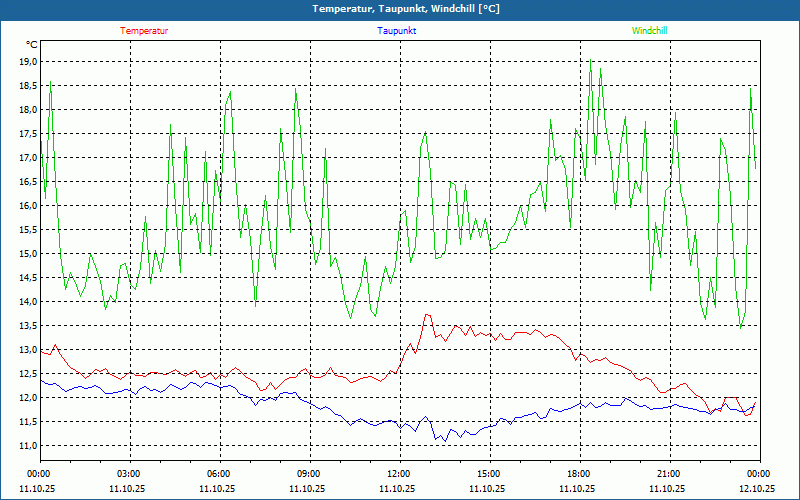The height and width of the screenshot is (500, 800).
Task: Pick the 15,0 y-axis tick label
Action: tap(28, 253)
